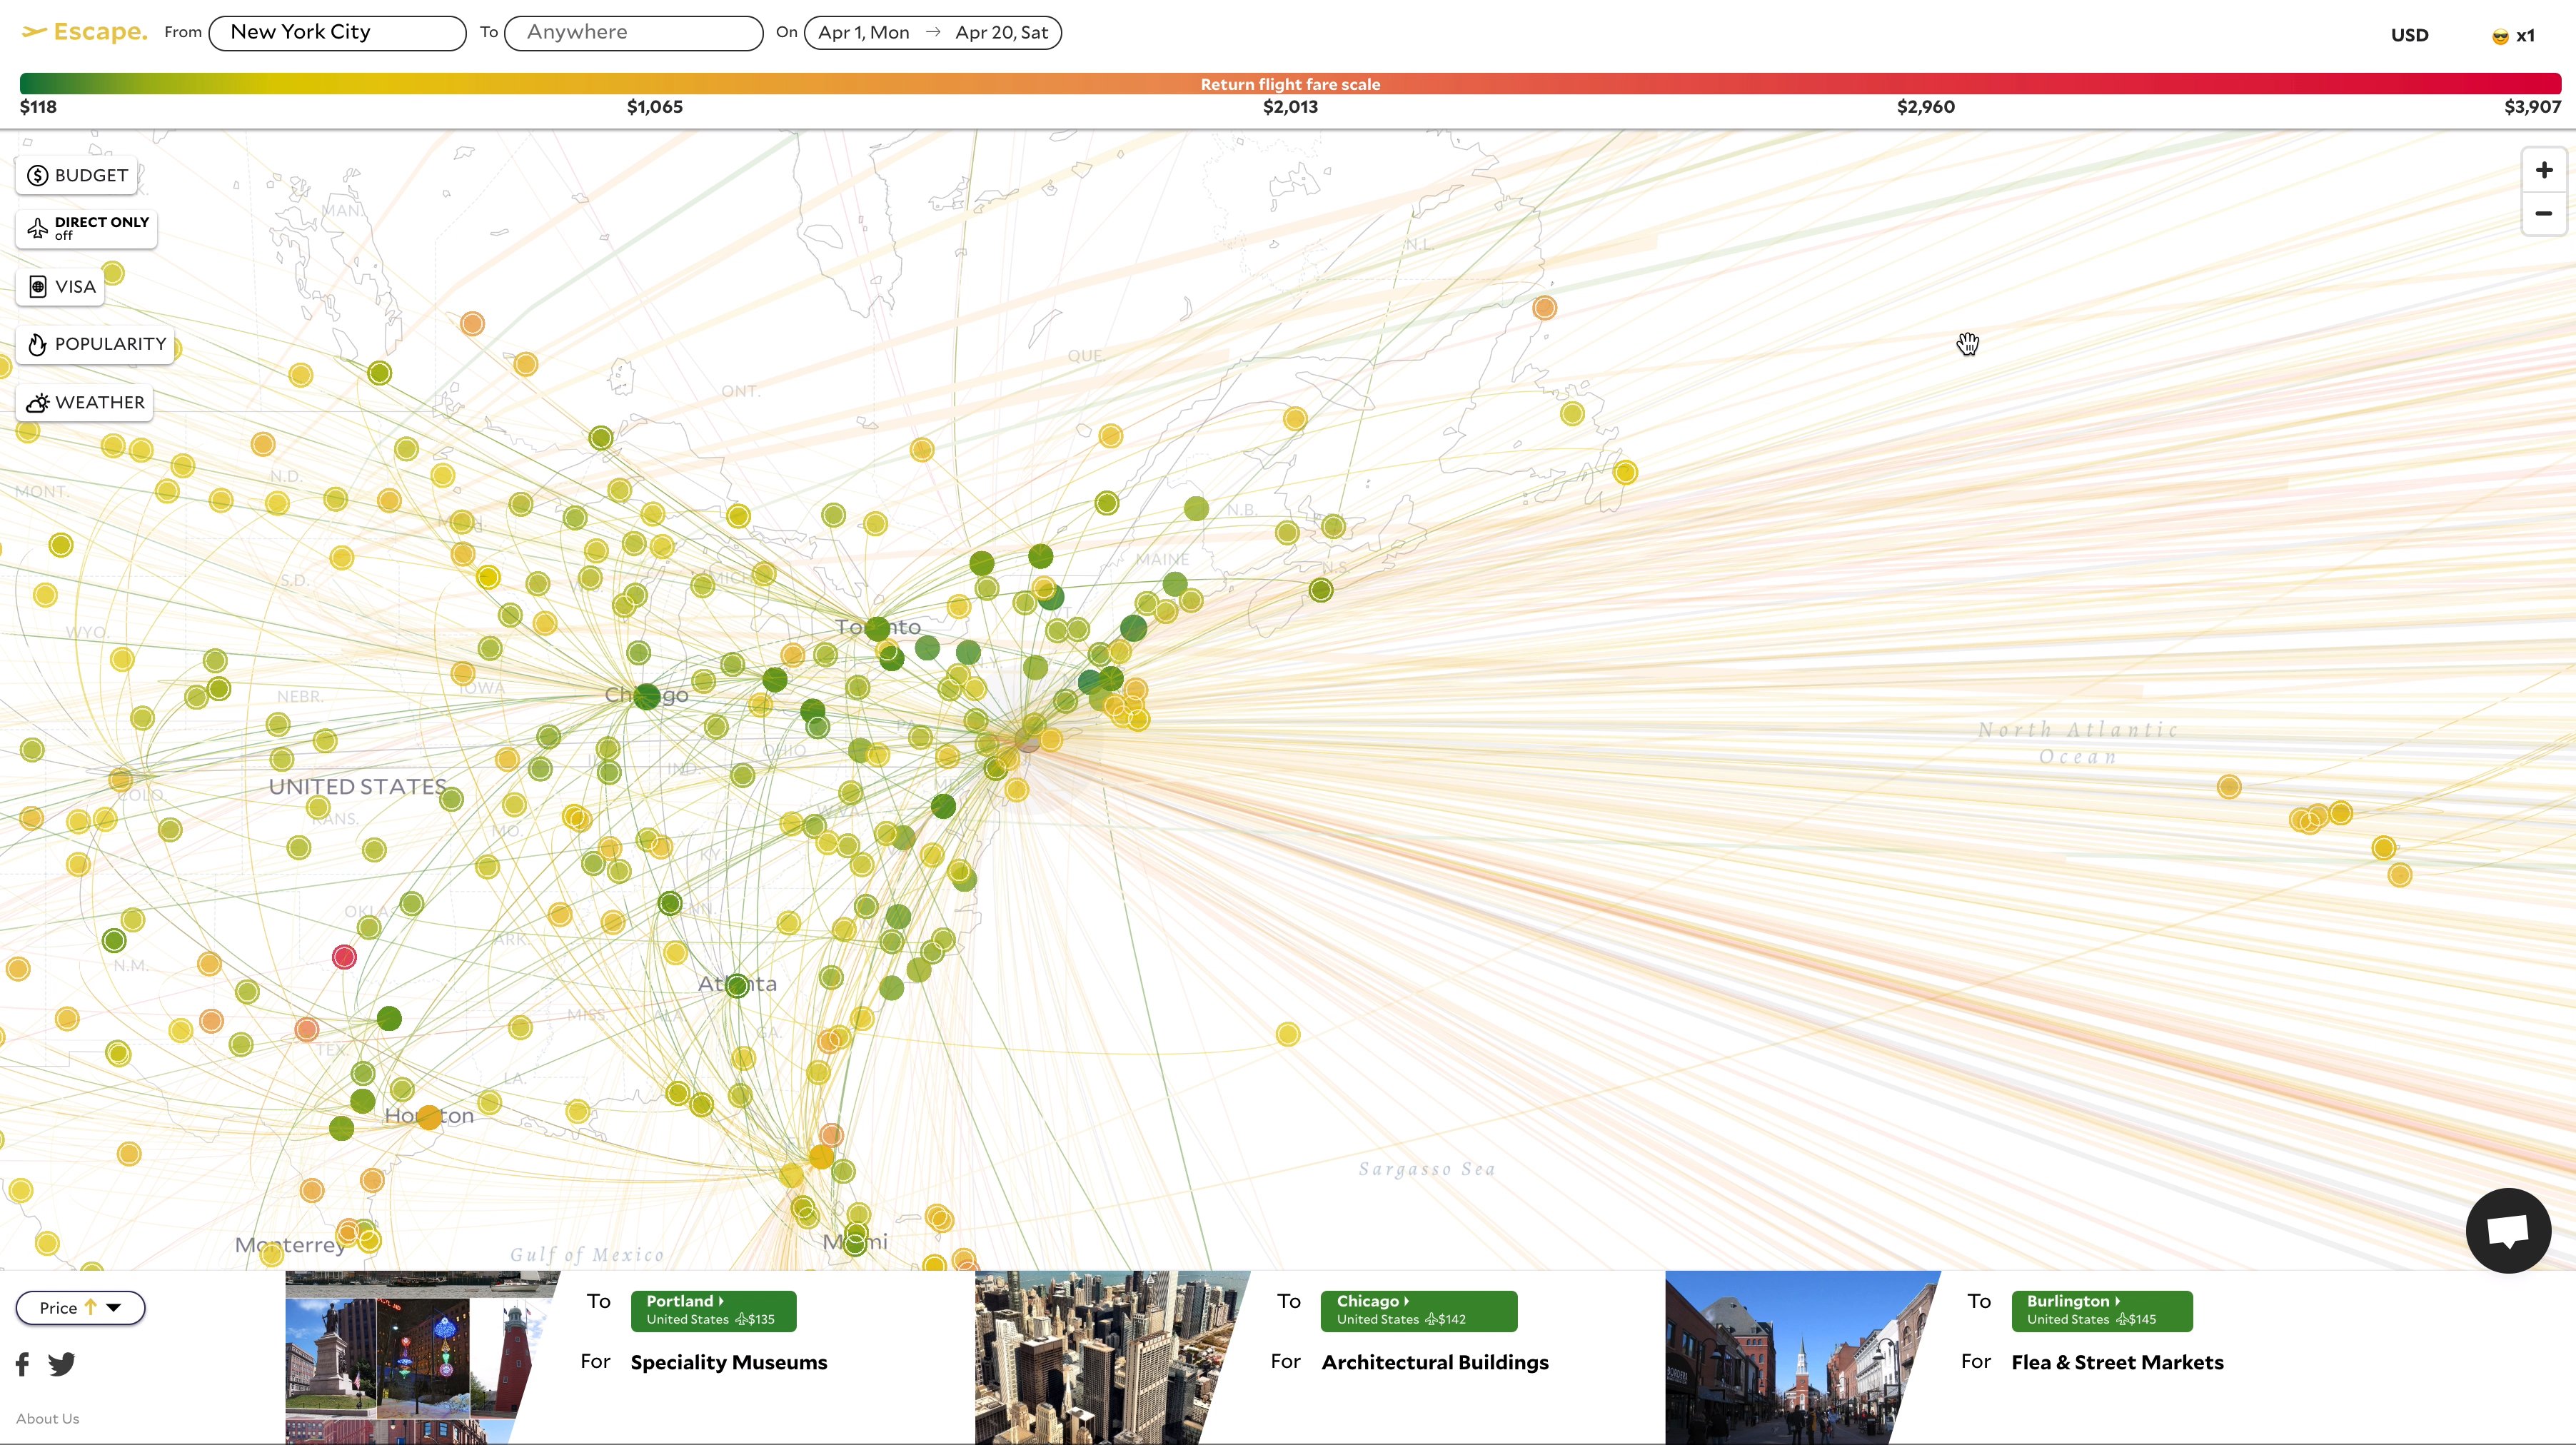Open the About Us link
This screenshot has width=2576, height=1445.
pos(47,1418)
